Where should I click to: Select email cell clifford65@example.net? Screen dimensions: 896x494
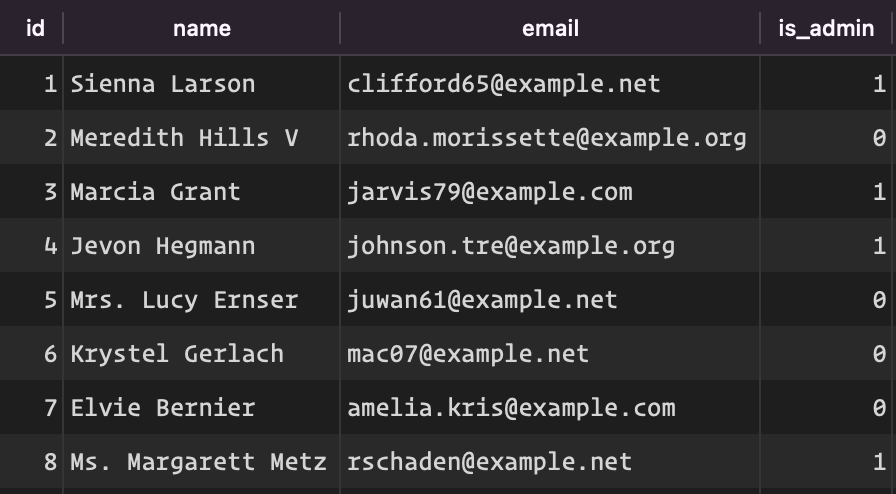(550, 83)
